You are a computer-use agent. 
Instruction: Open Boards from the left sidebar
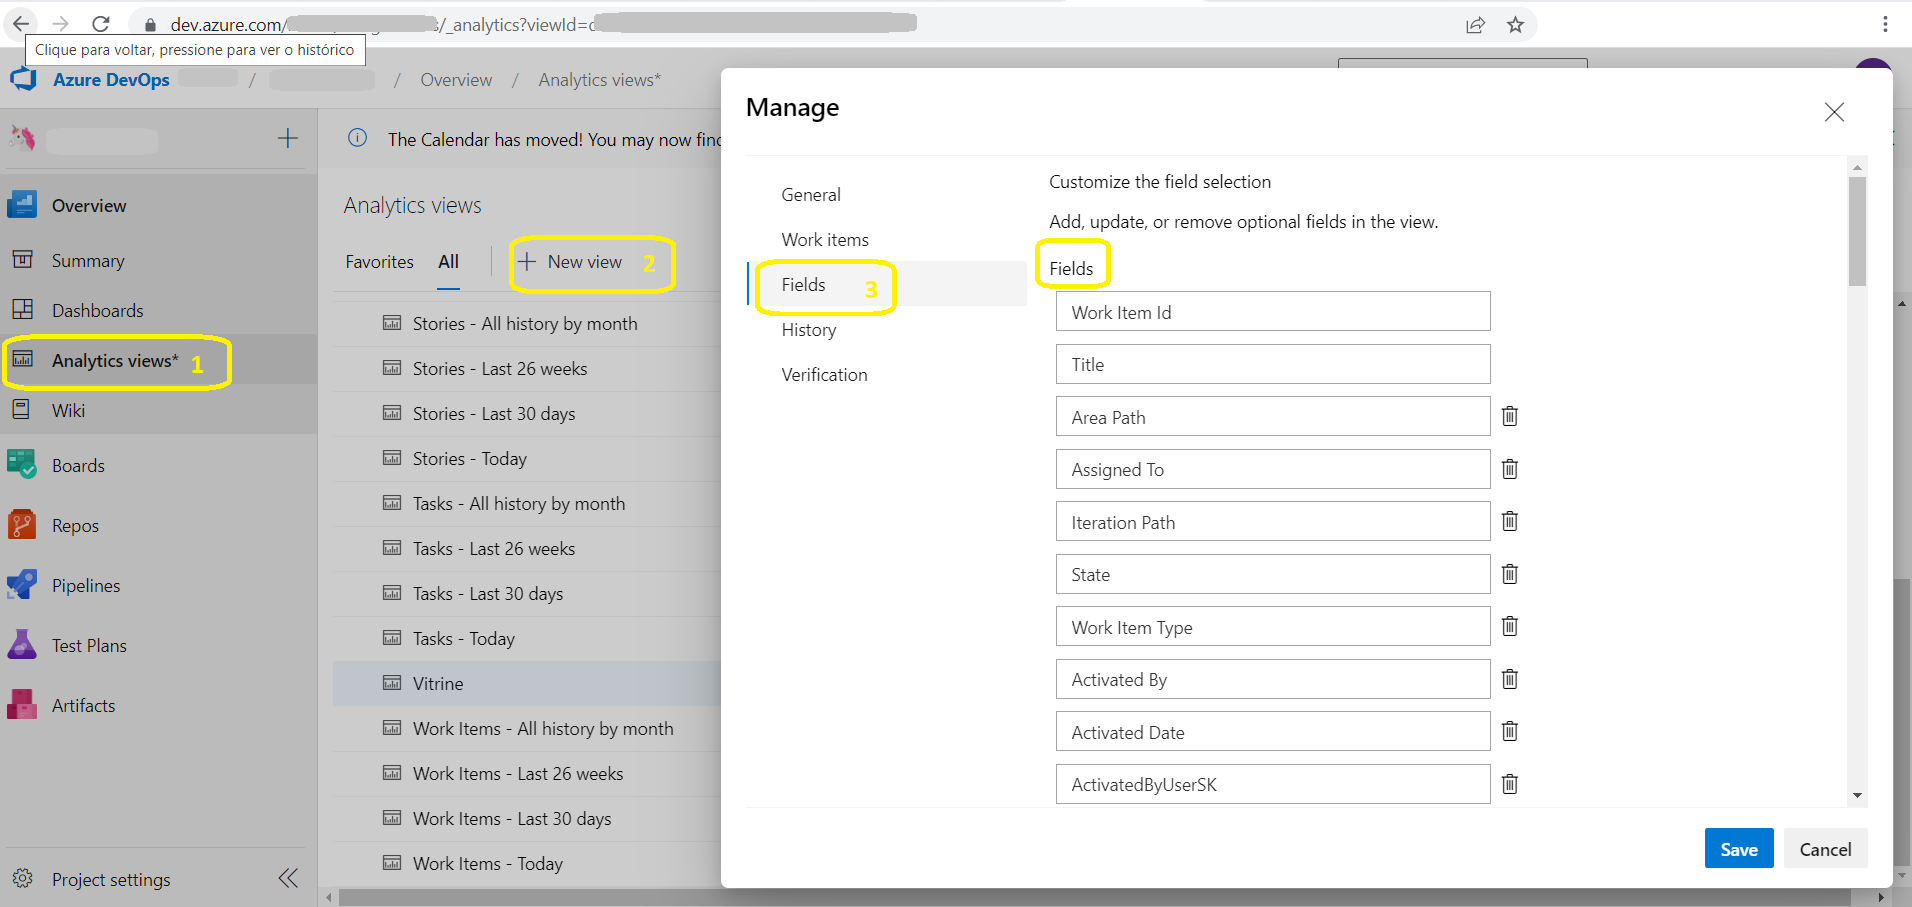coord(77,464)
